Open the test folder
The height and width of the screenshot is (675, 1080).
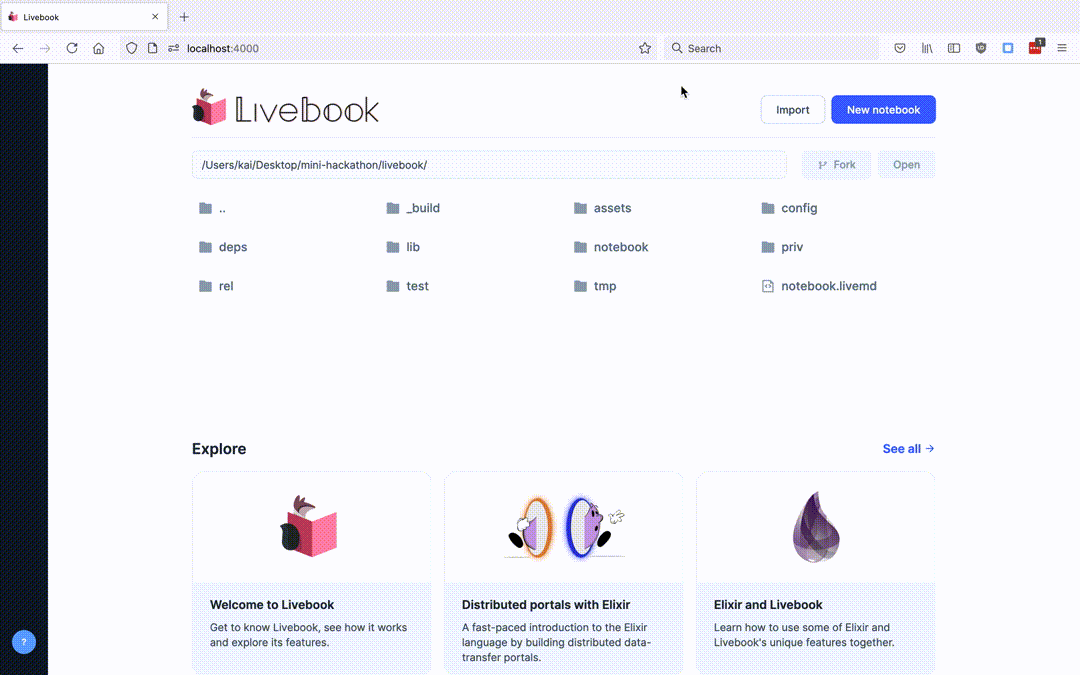click(x=407, y=286)
